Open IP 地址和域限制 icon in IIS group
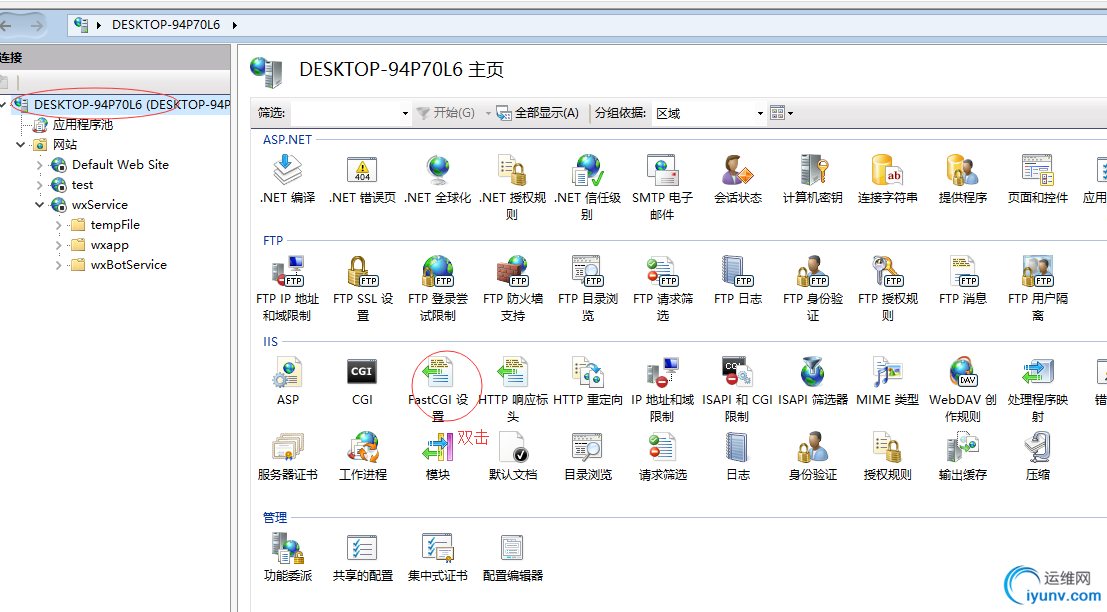The image size is (1107, 612). tap(662, 372)
